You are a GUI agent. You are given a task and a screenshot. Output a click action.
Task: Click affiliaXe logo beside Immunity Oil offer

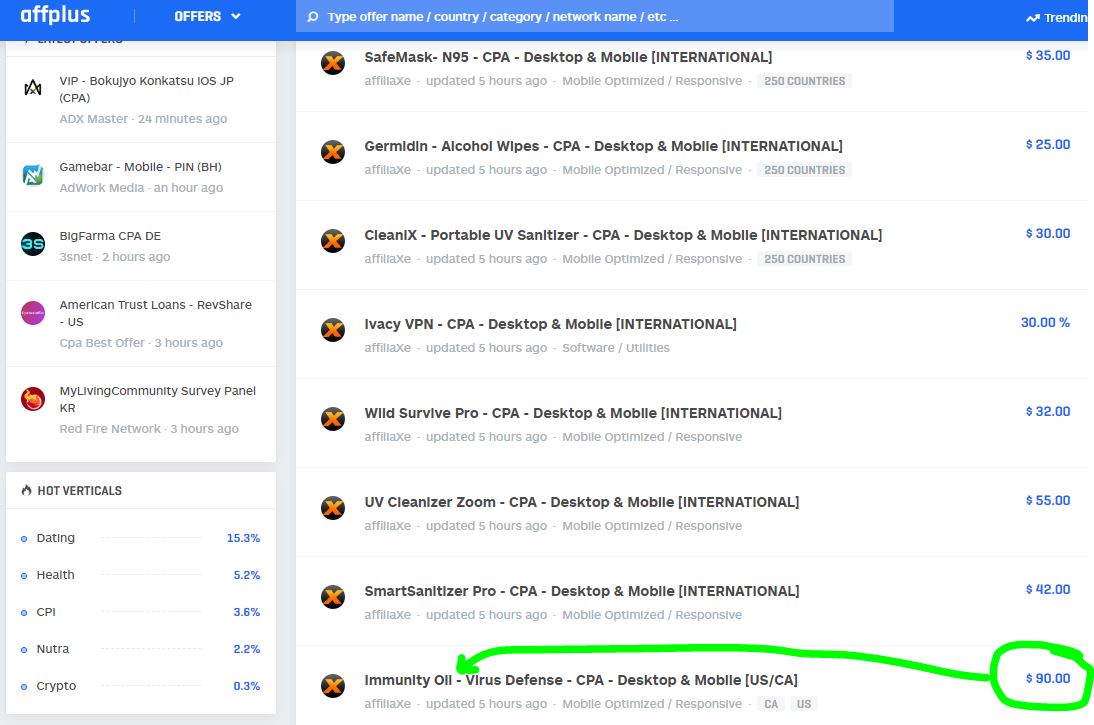pyautogui.click(x=333, y=685)
